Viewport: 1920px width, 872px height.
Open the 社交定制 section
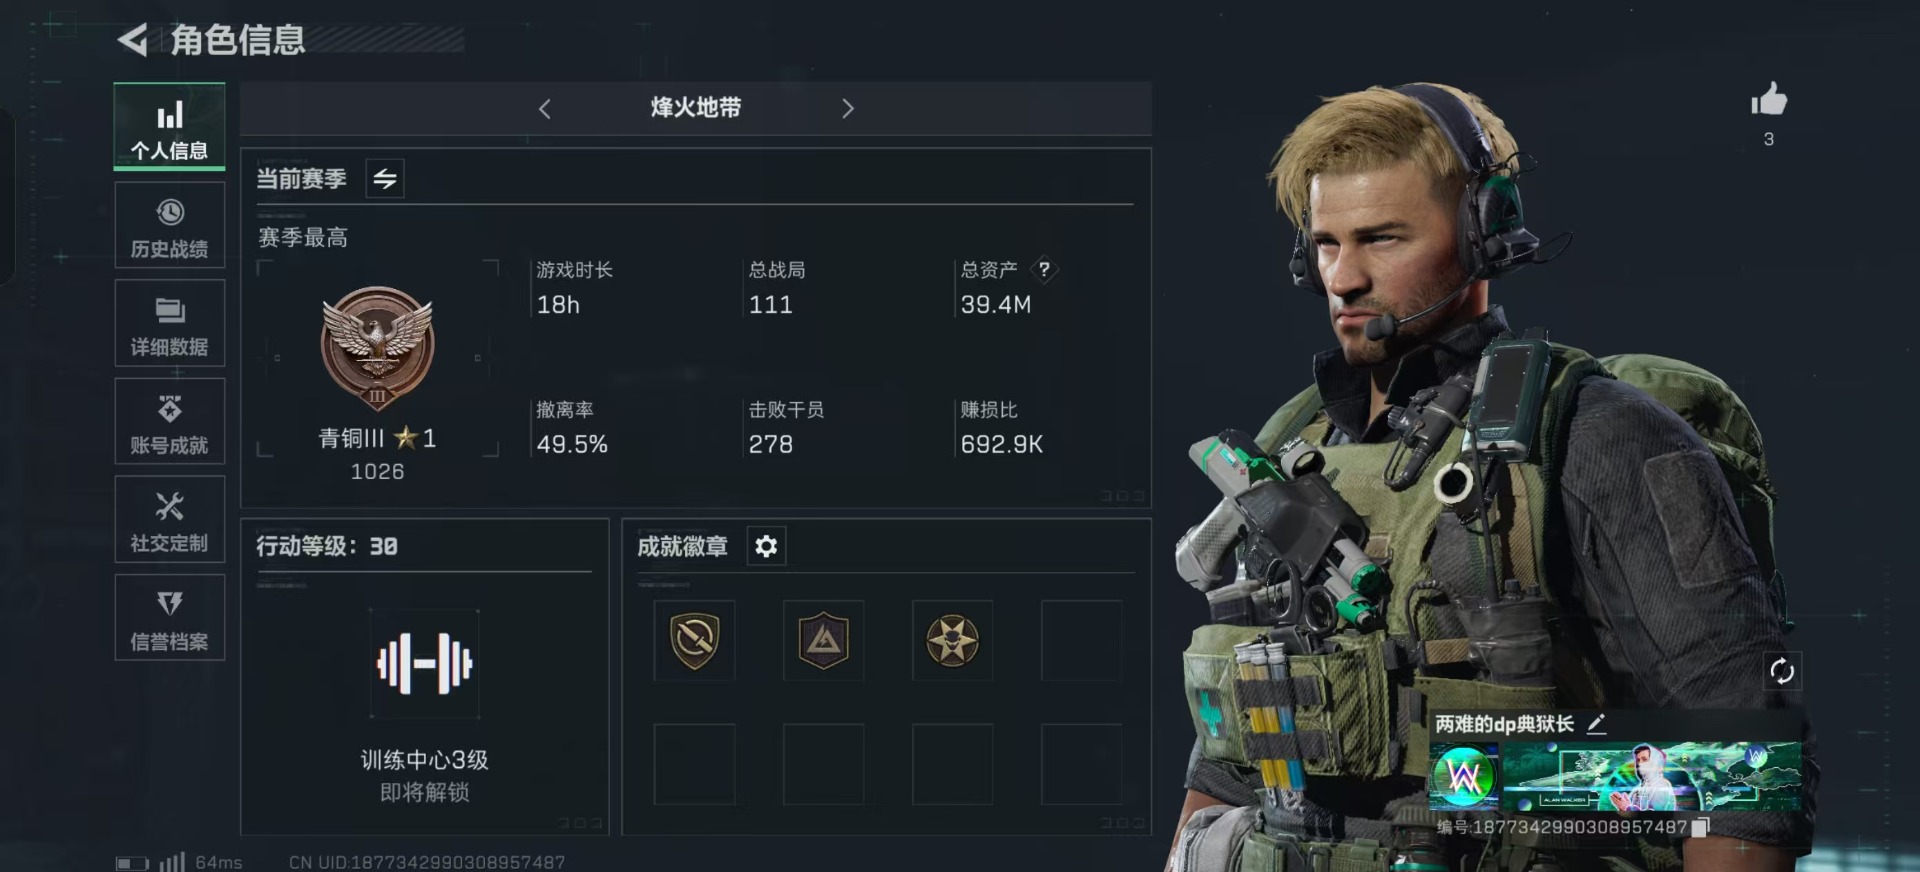point(170,520)
